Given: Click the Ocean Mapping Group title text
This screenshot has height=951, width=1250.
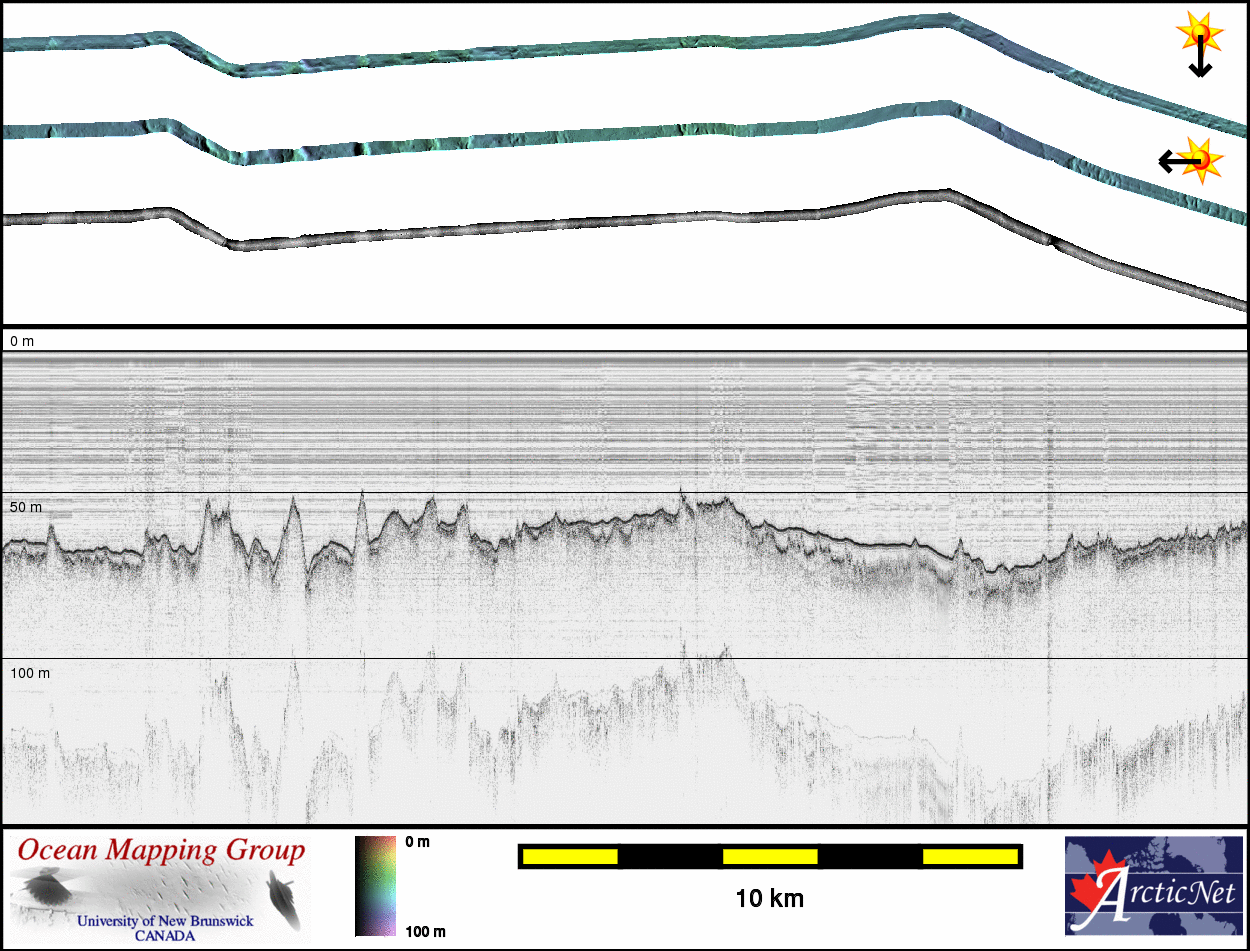Looking at the screenshot, I should tap(162, 851).
